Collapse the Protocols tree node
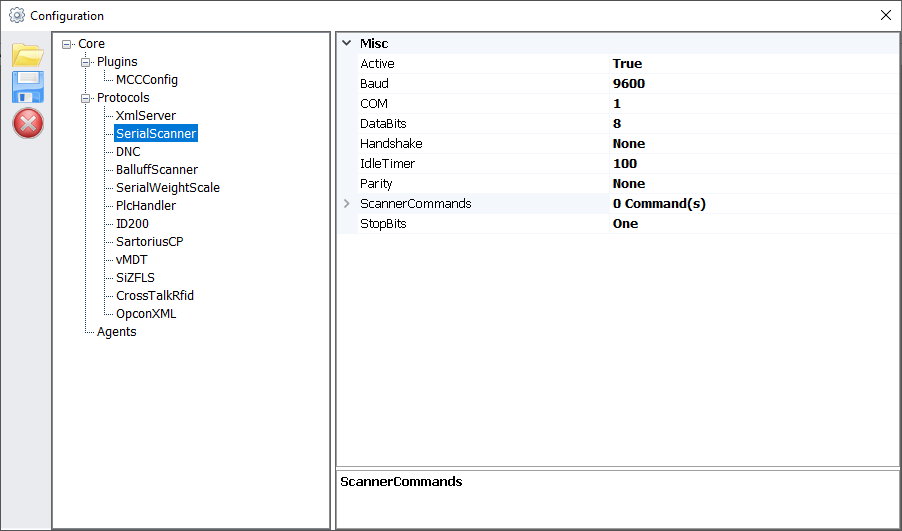Screen dimensions: 902x531 [86, 98]
